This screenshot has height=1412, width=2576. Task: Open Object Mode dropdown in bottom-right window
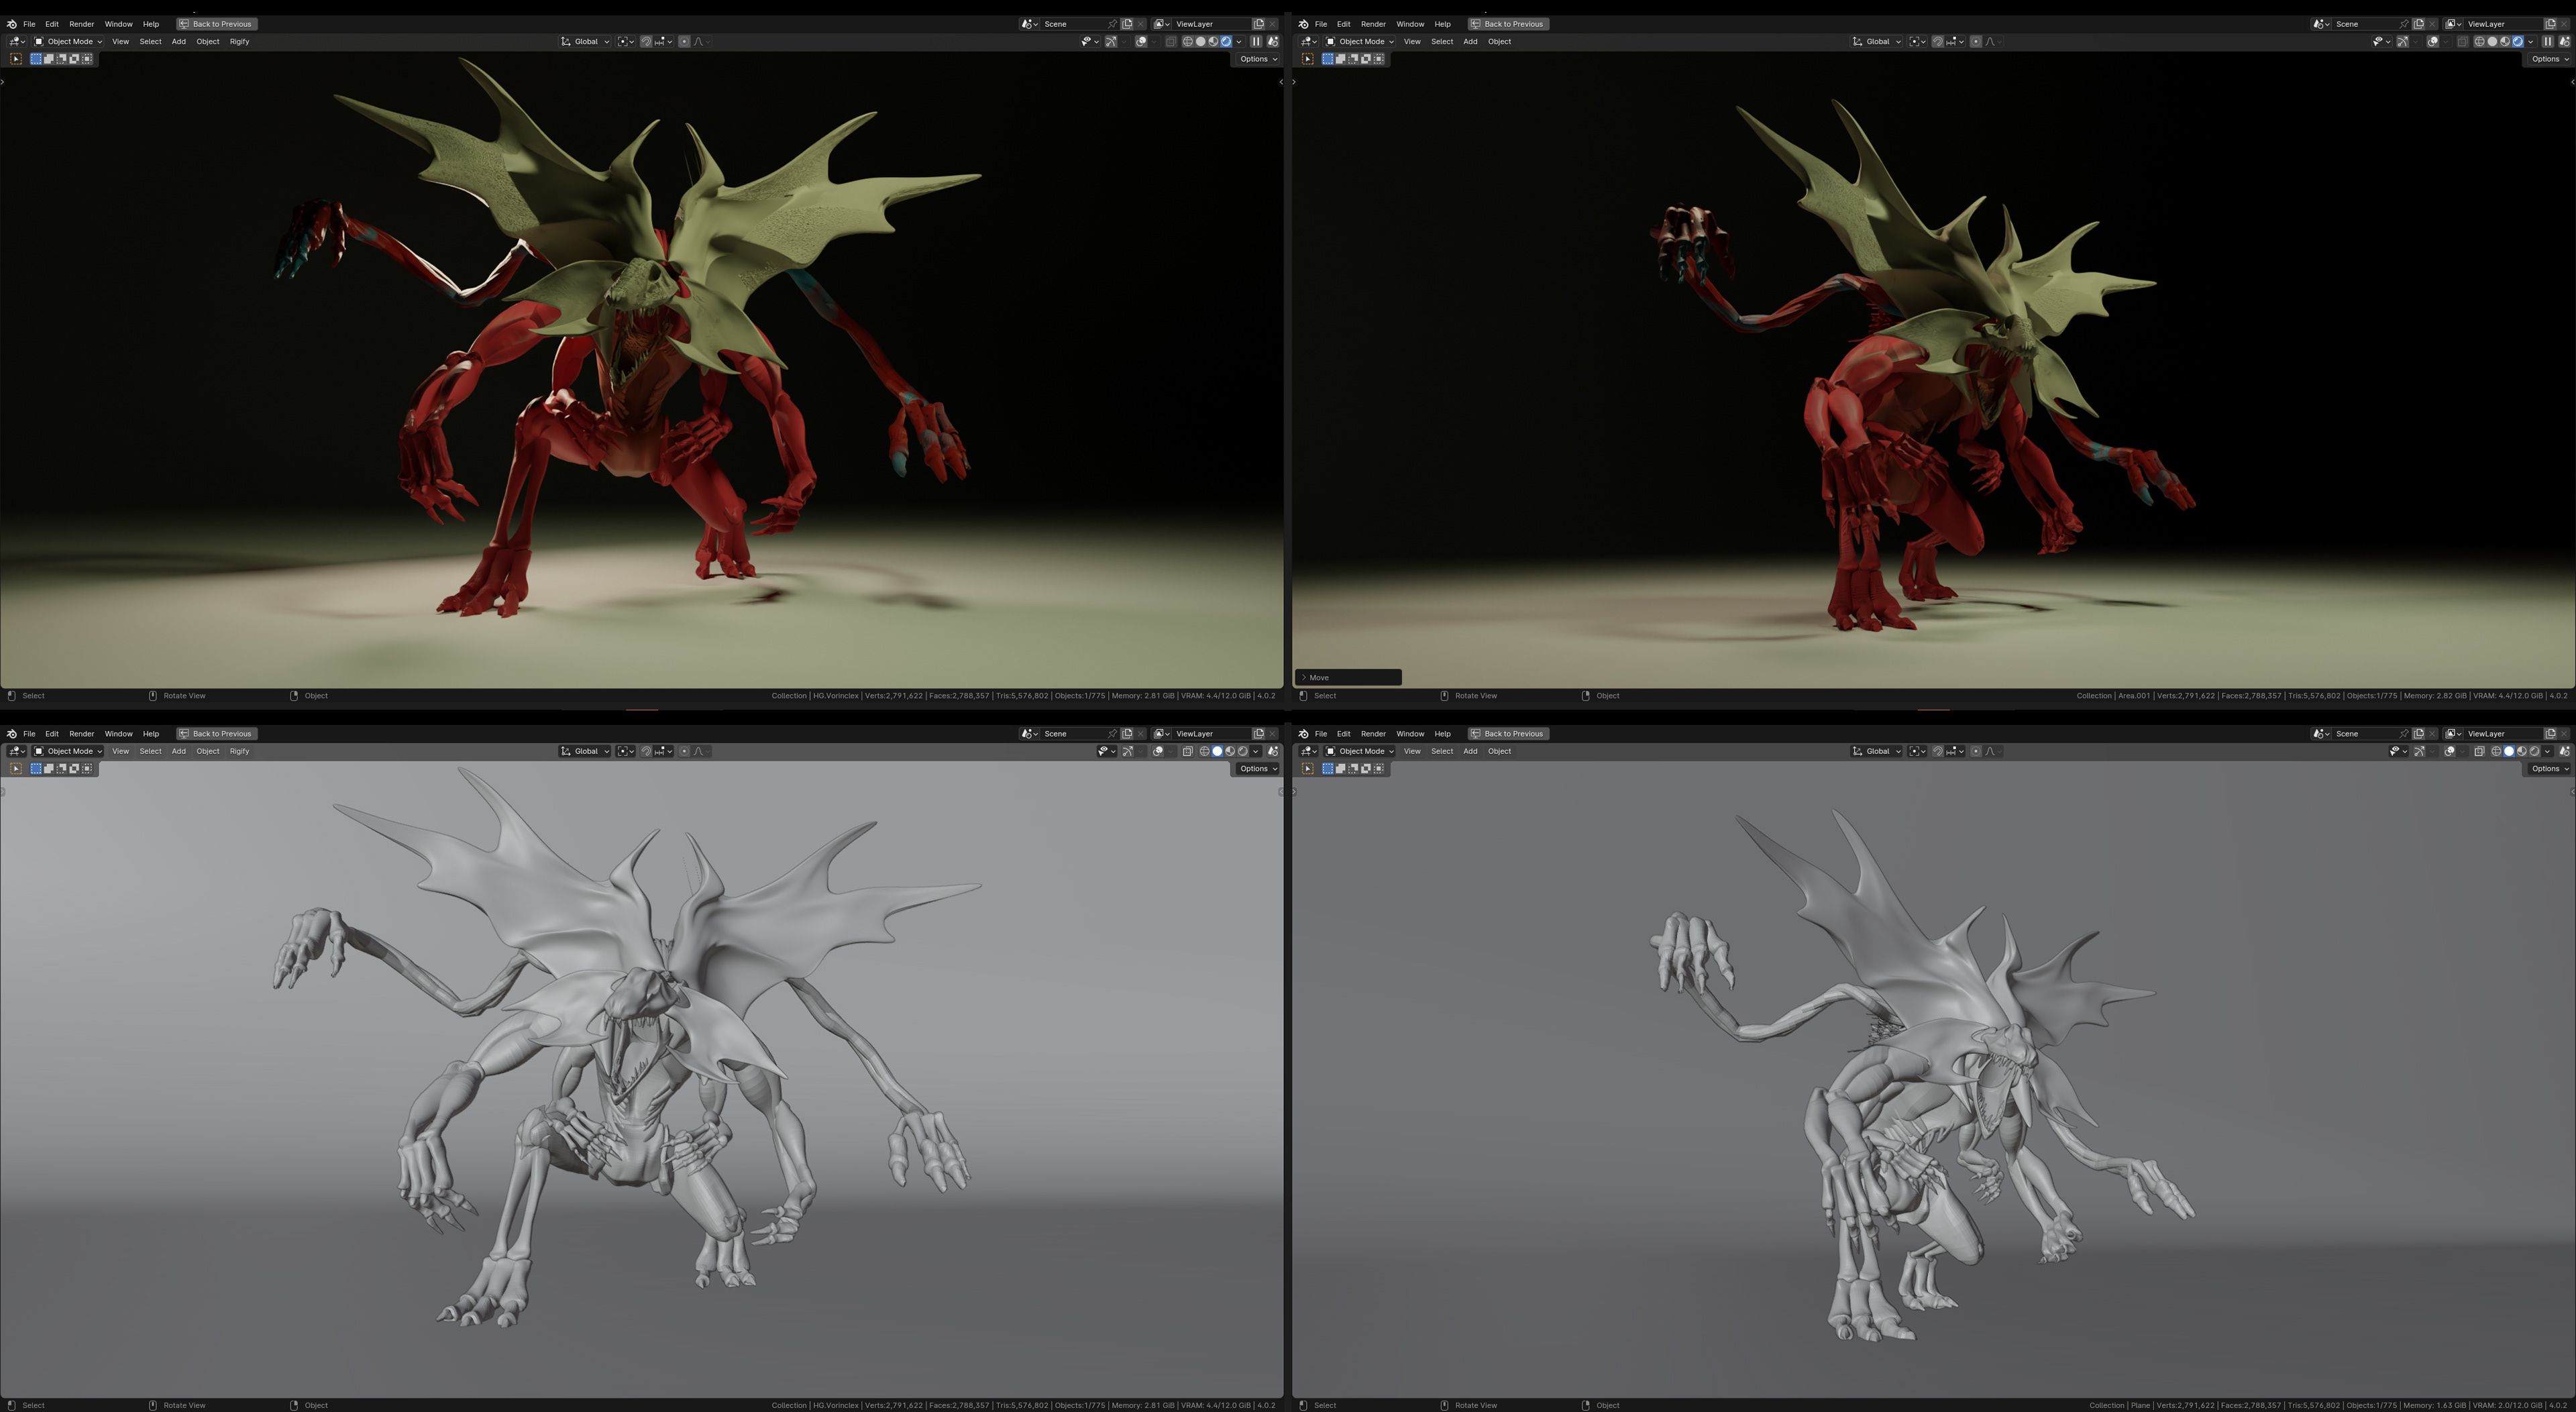coord(1359,751)
